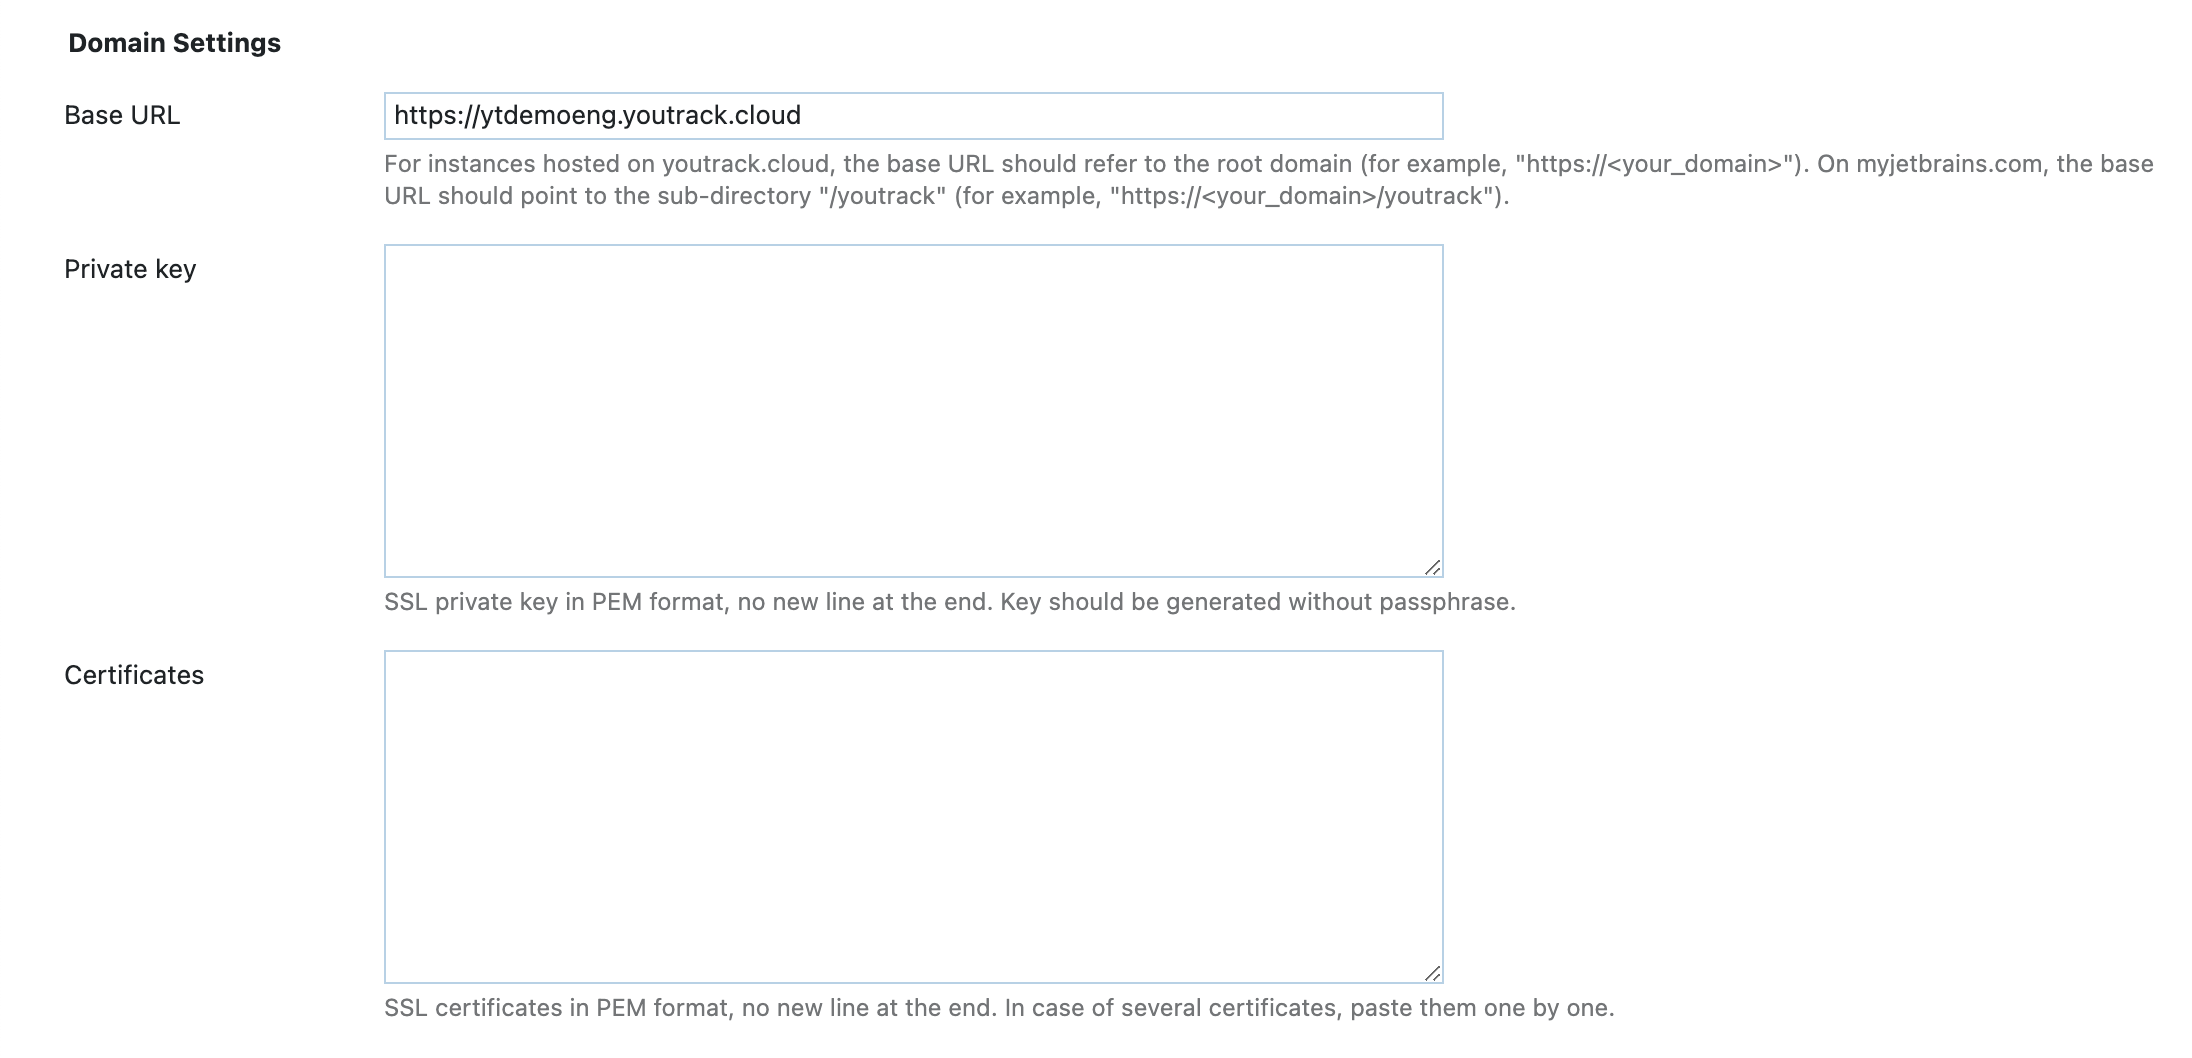
Task: Focus the Certificates text area
Action: click(913, 816)
